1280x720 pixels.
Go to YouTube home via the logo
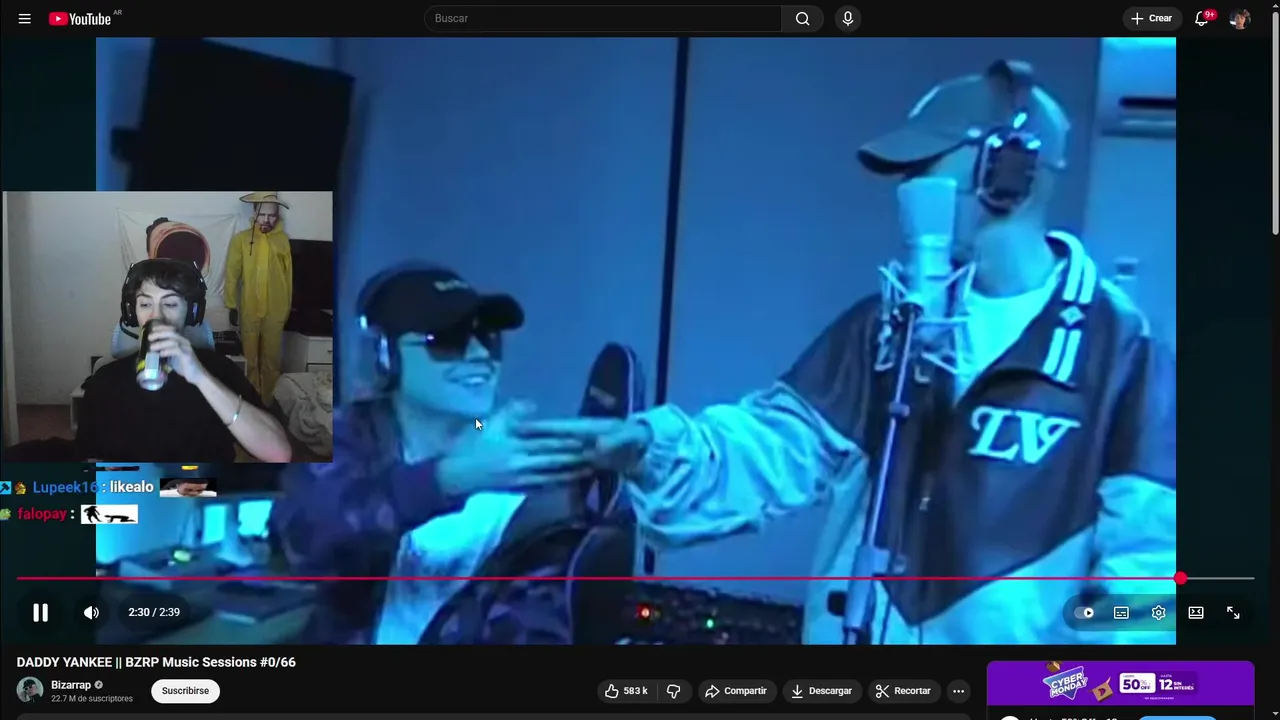tap(80, 19)
